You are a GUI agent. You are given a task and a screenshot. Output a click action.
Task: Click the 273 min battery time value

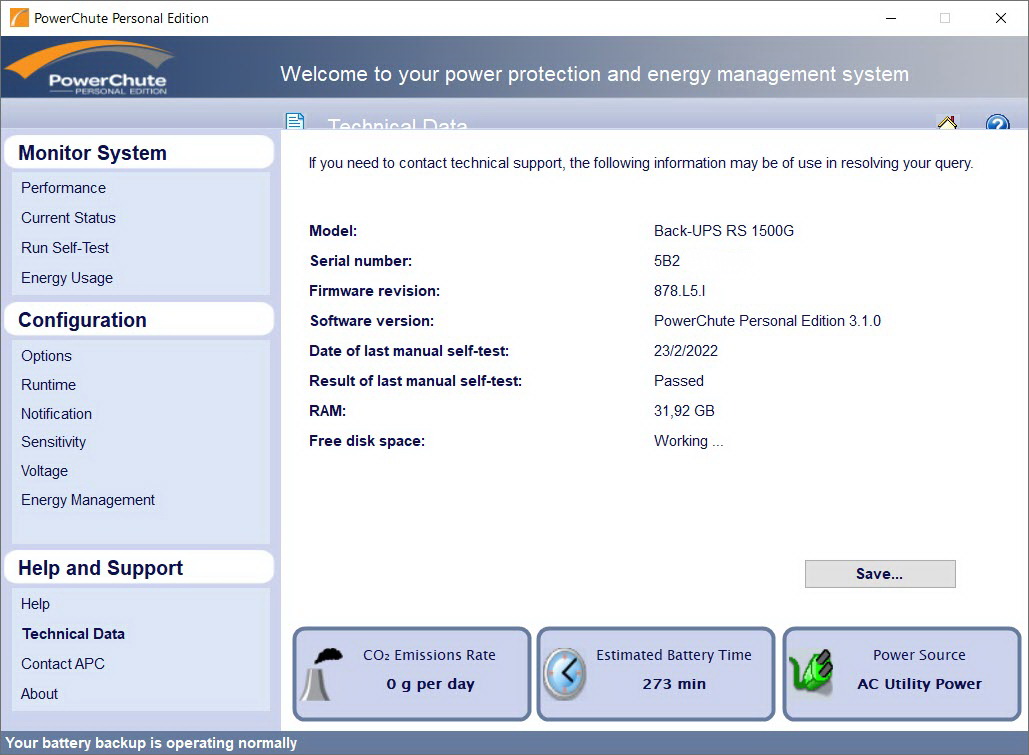tap(674, 684)
